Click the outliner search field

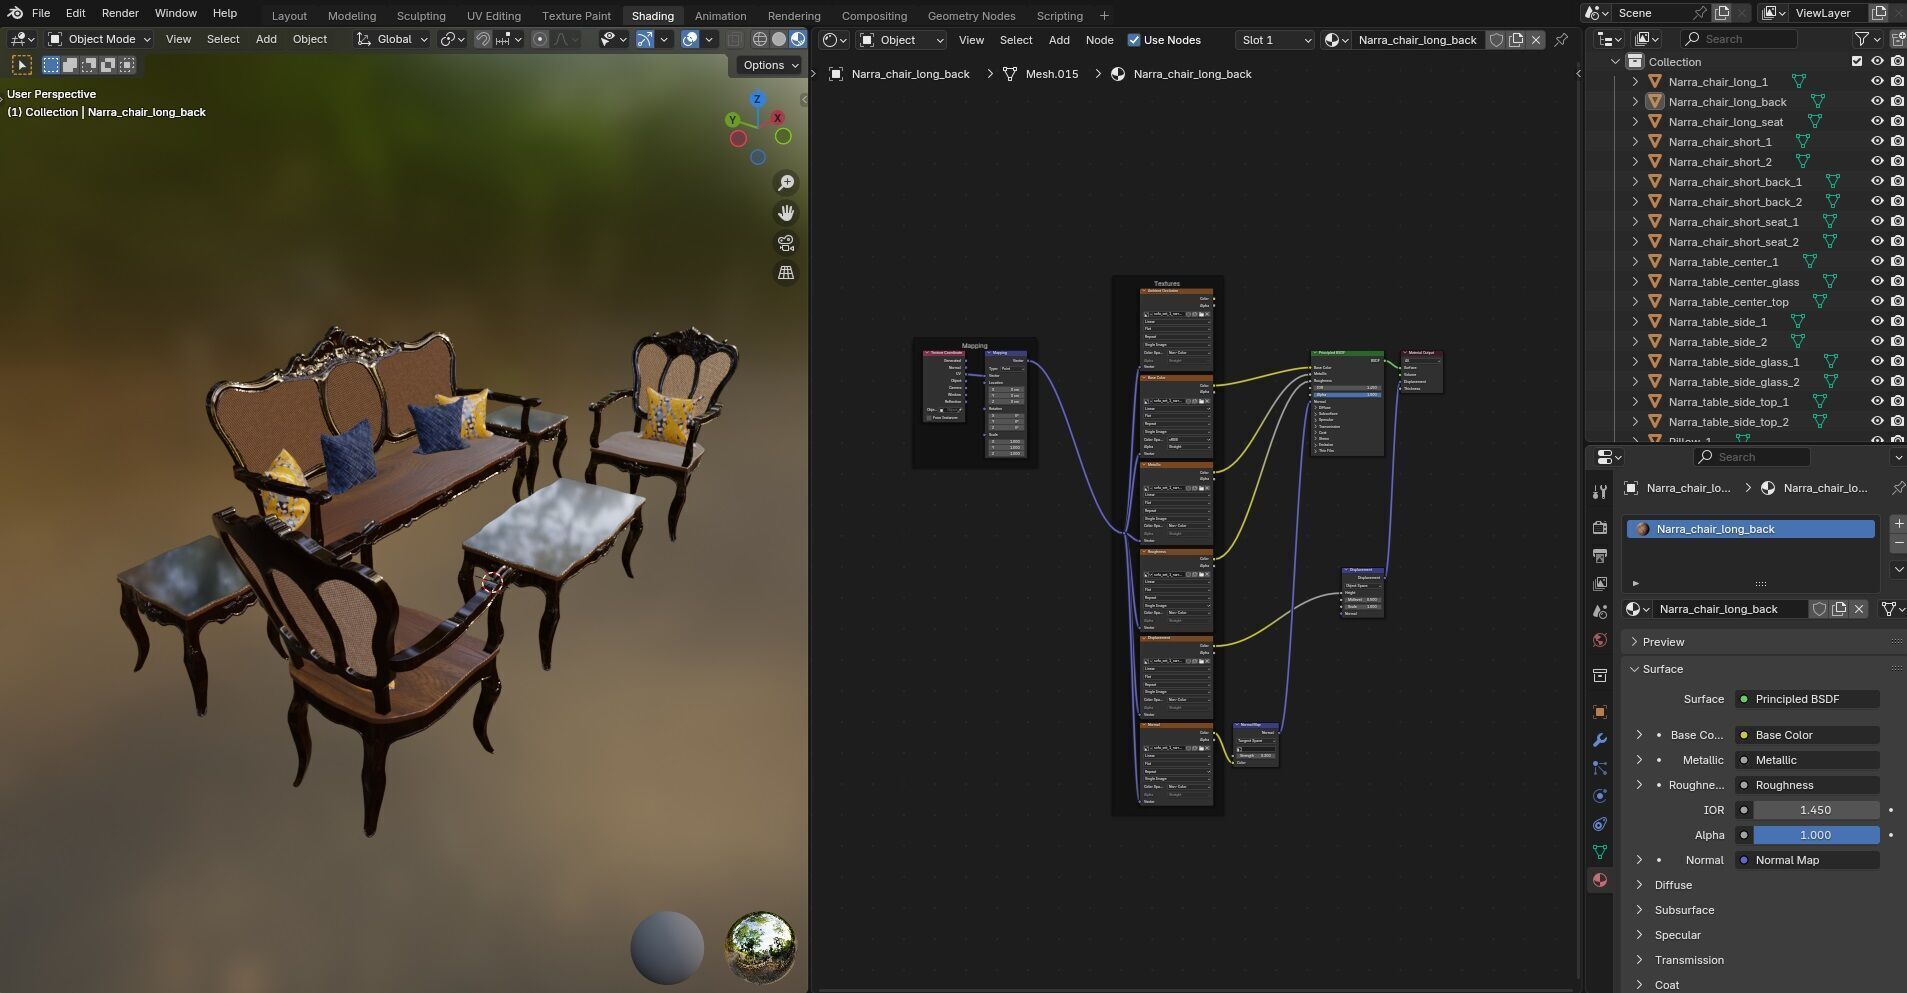click(x=1738, y=39)
